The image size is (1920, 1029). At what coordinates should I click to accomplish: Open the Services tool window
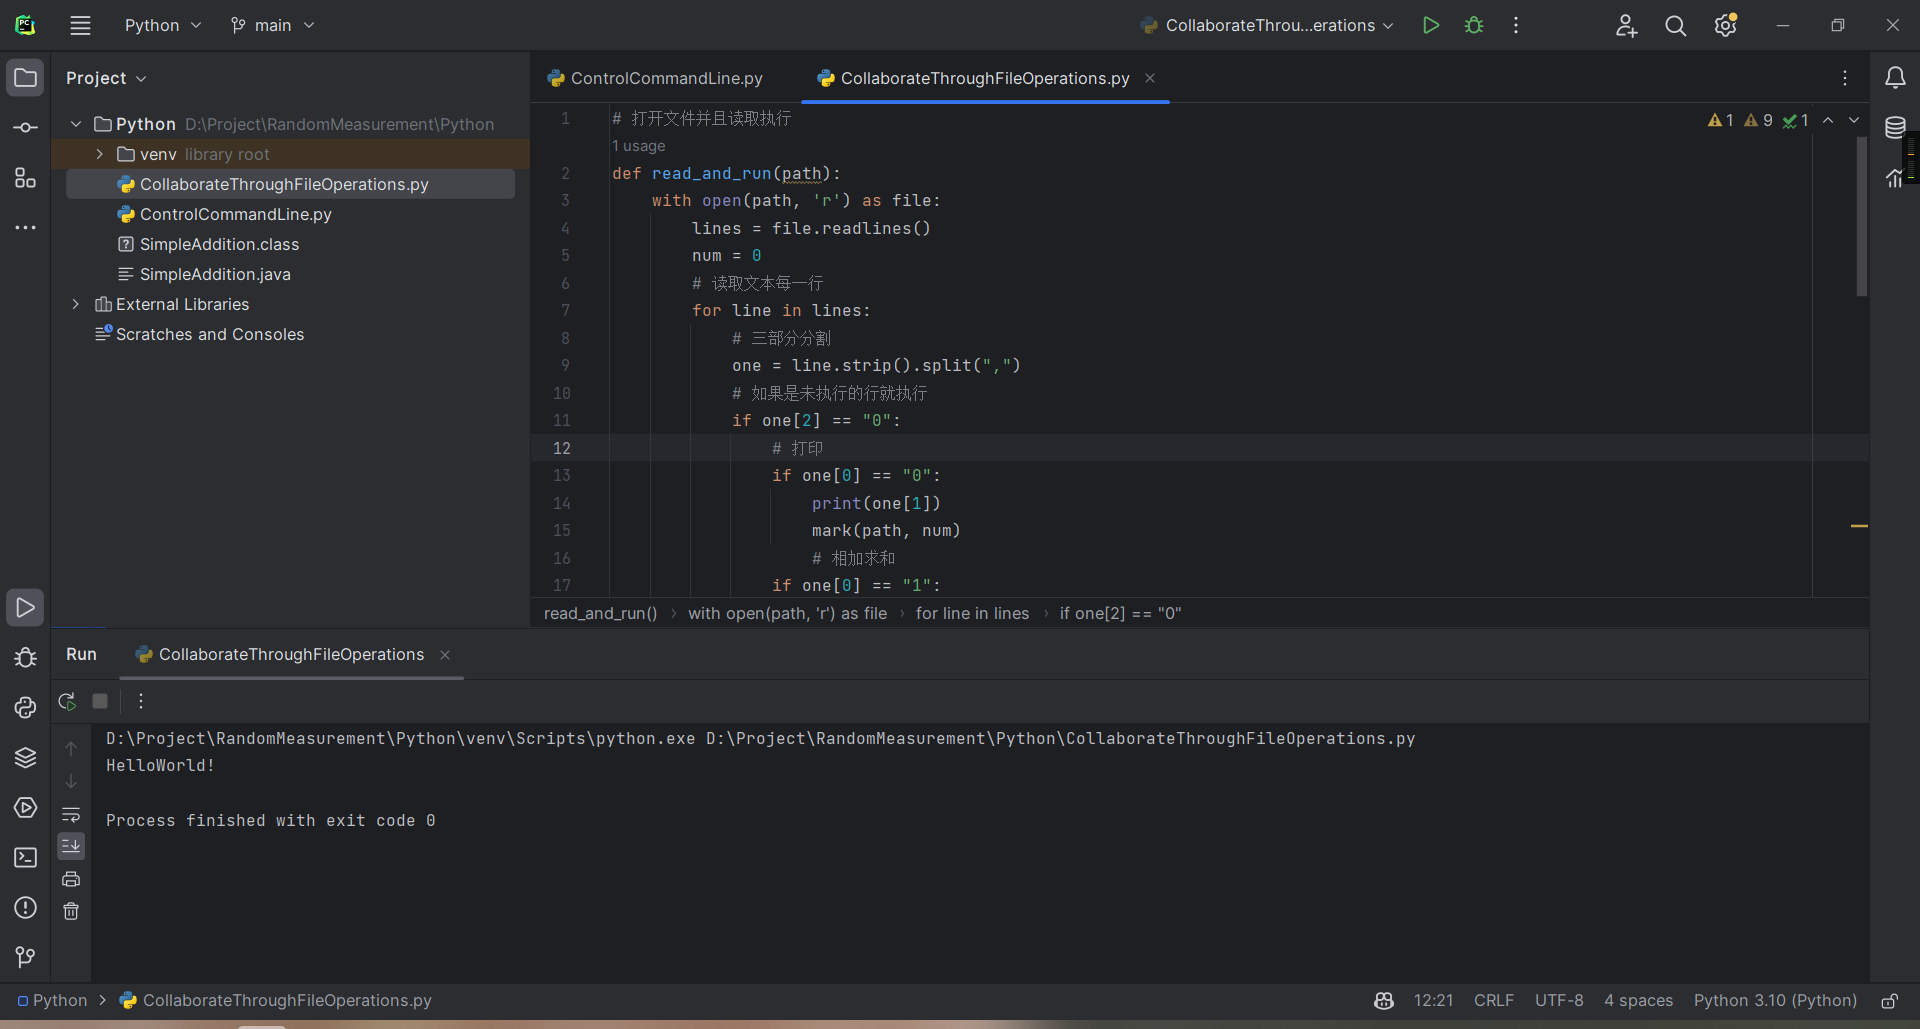[x=25, y=807]
